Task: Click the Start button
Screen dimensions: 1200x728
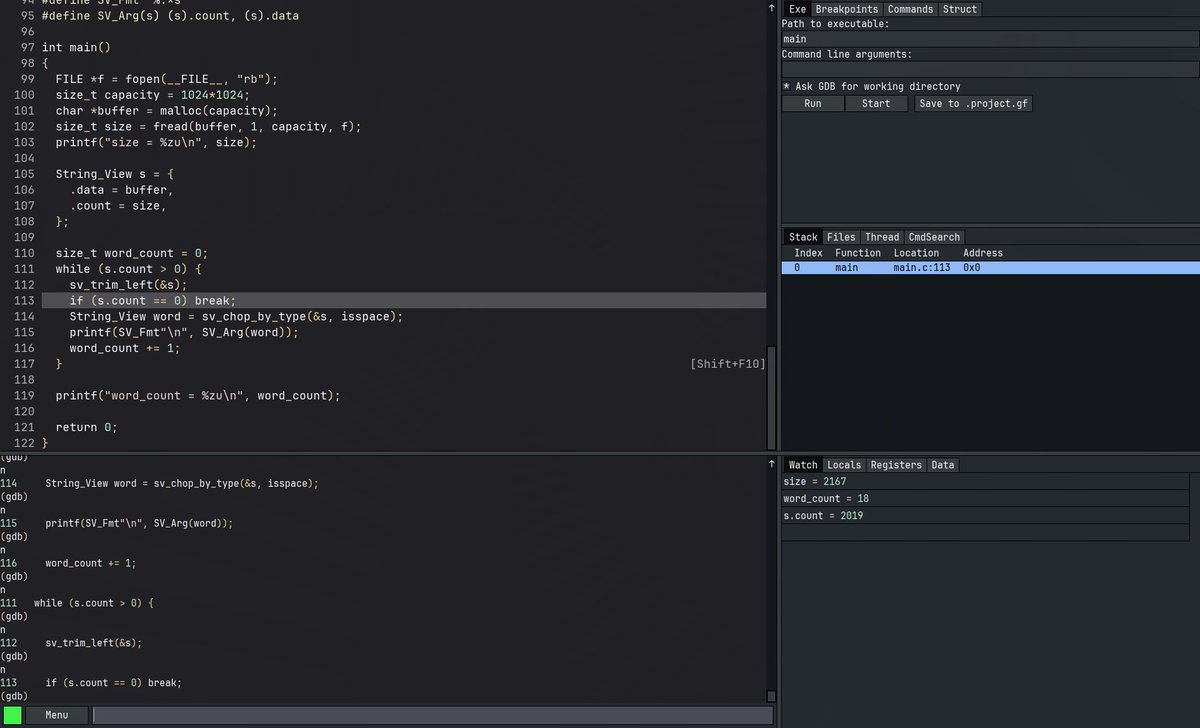Action: click(x=876, y=104)
